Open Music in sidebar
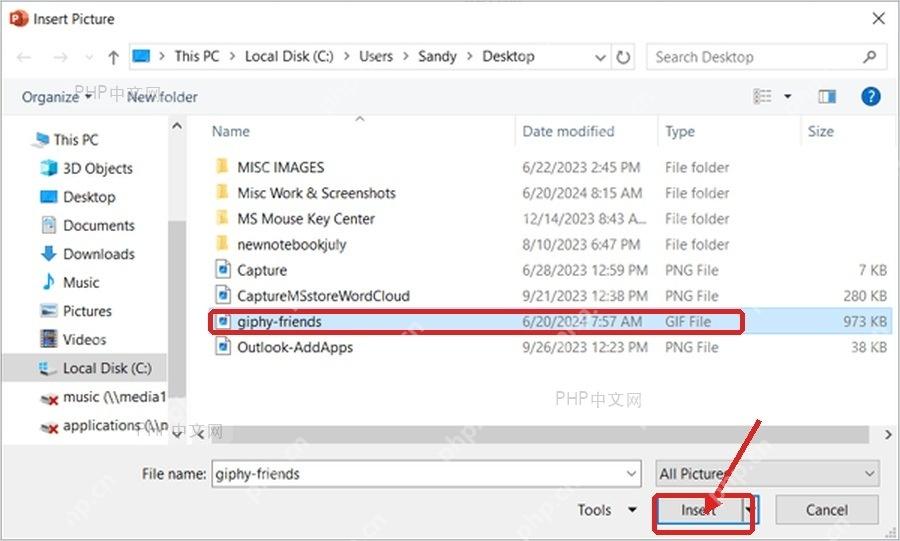 click(x=69, y=282)
